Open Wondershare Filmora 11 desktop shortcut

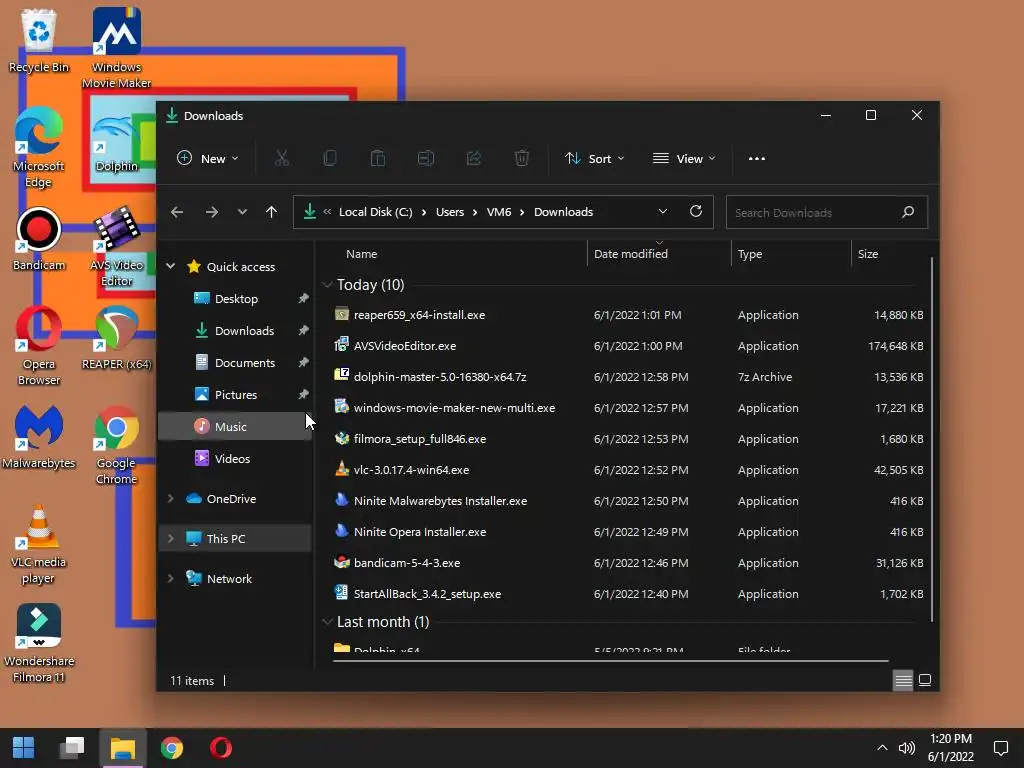click(x=39, y=643)
